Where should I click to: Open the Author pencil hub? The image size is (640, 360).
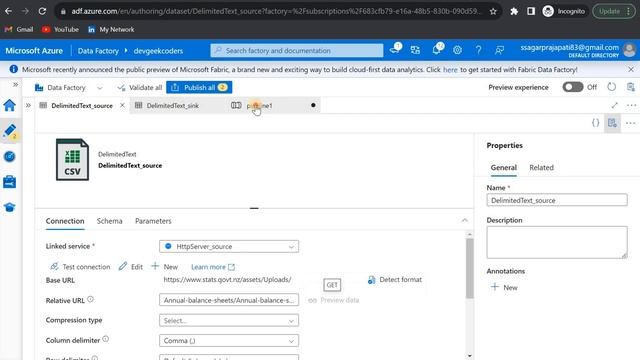tap(9, 131)
